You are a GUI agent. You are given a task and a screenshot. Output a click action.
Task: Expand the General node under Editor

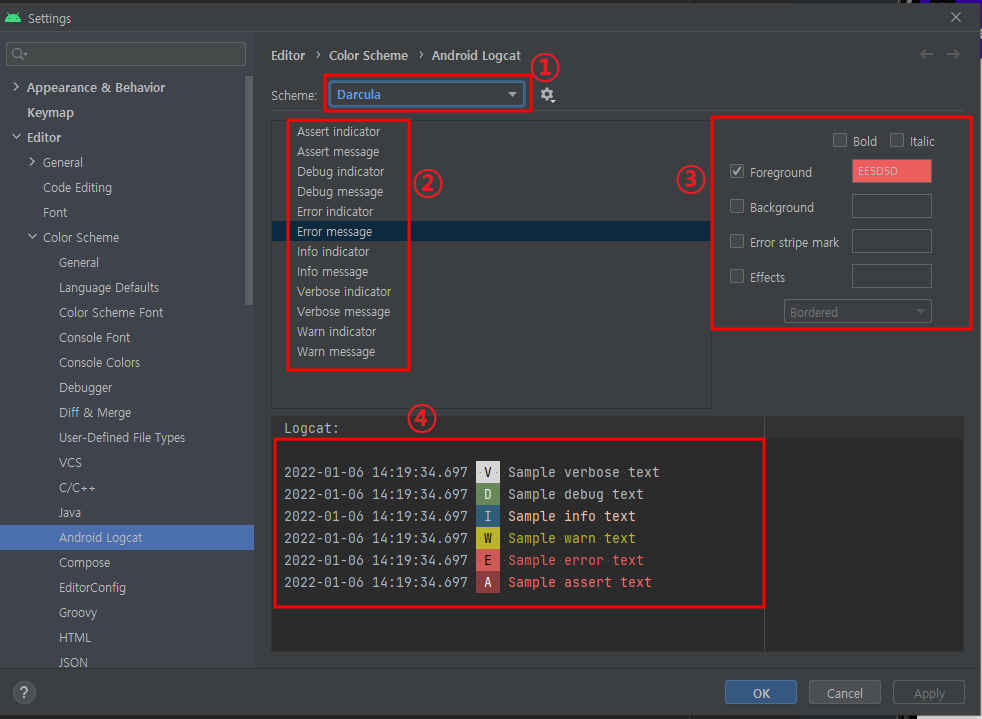pos(32,162)
